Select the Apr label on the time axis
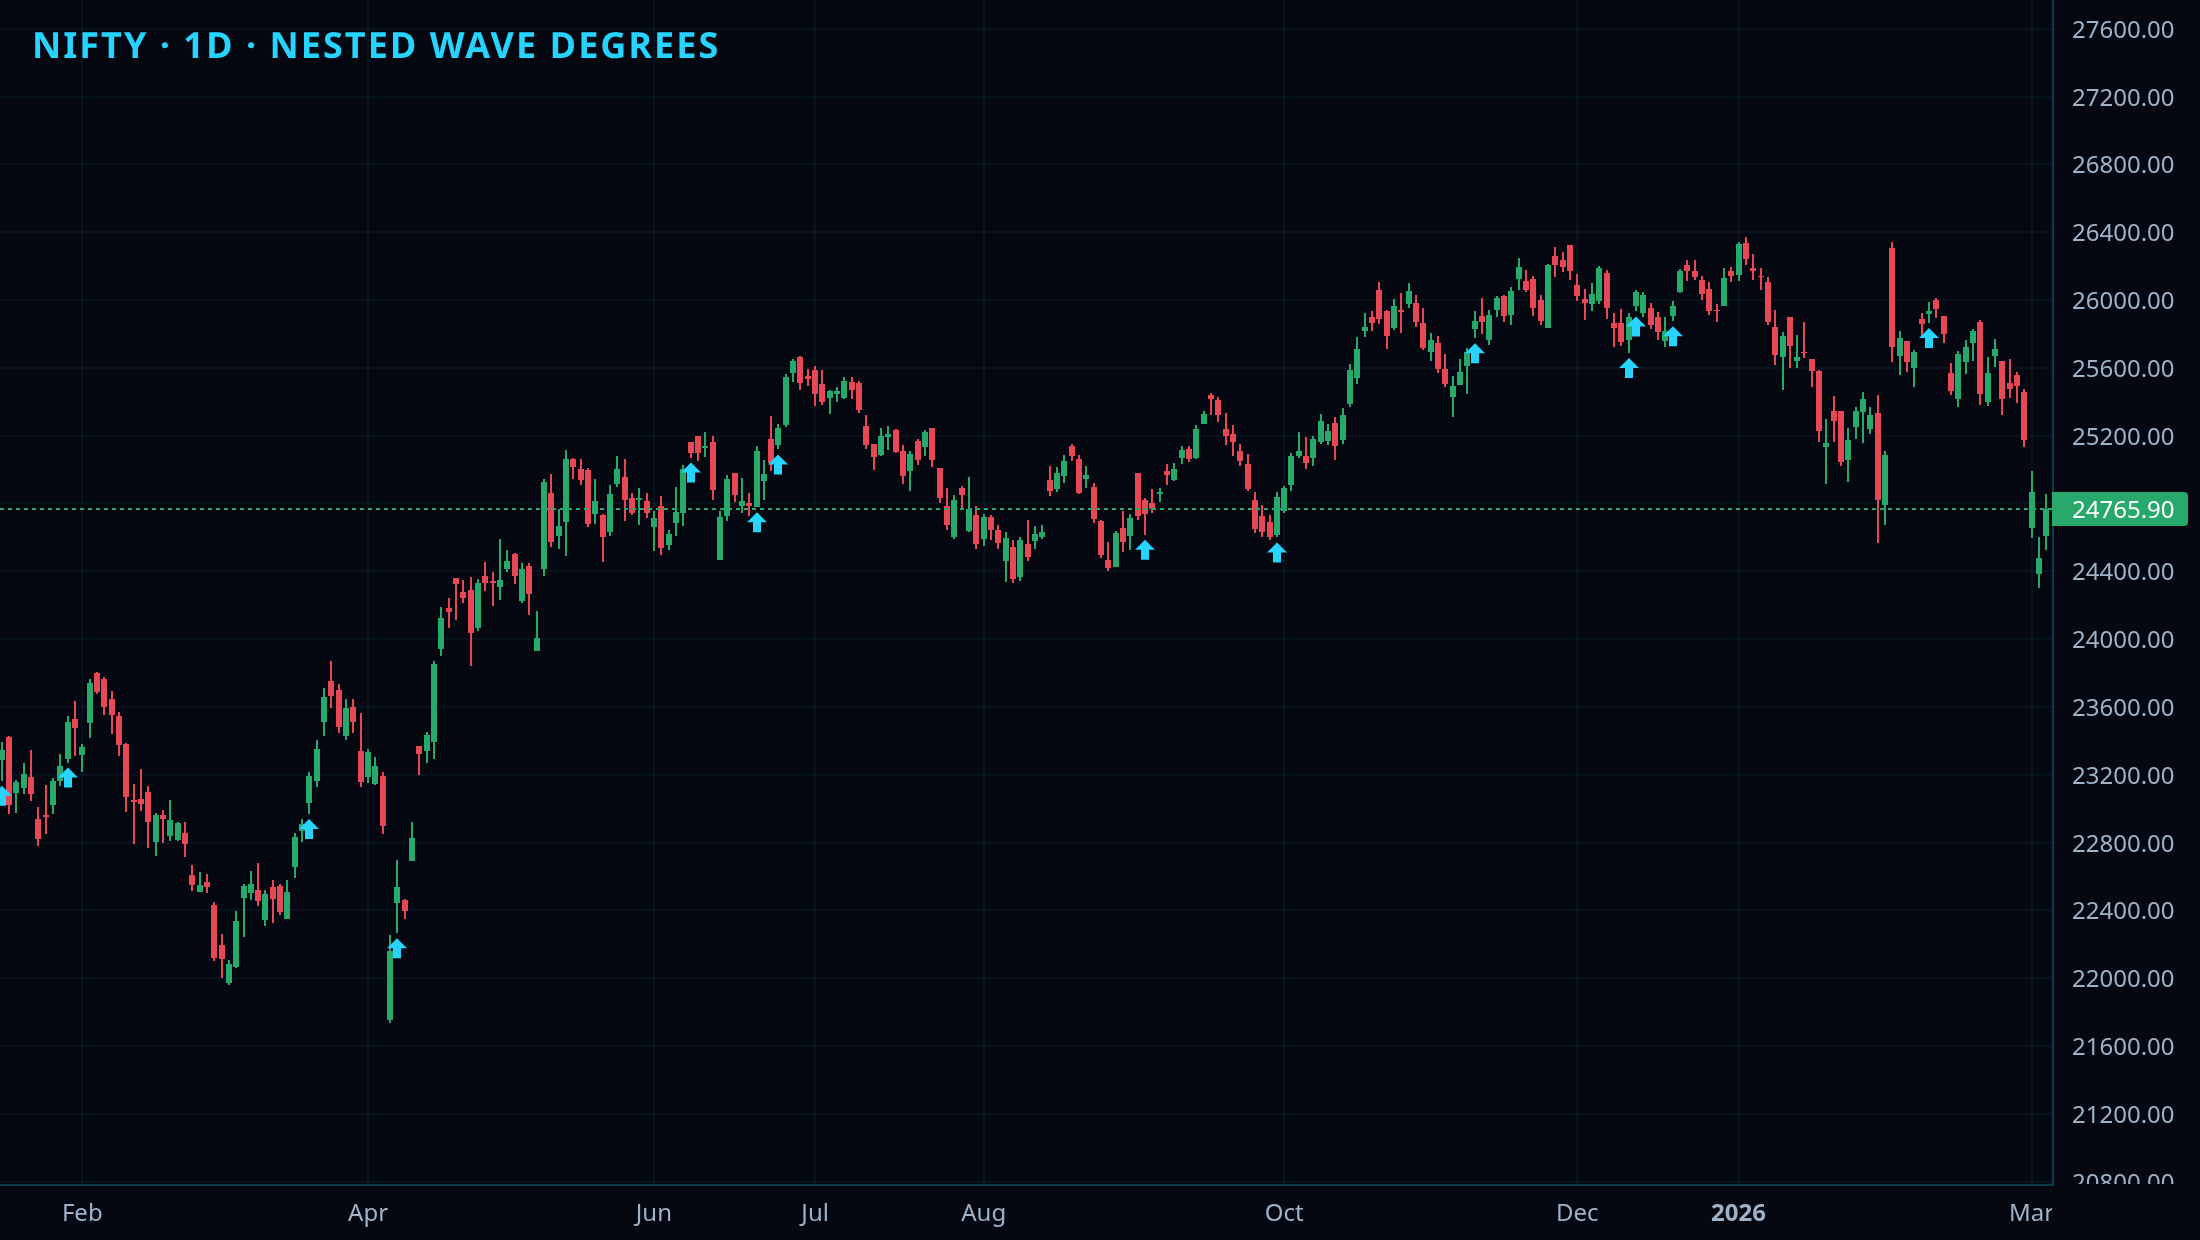The width and height of the screenshot is (2200, 1240). 368,1213
